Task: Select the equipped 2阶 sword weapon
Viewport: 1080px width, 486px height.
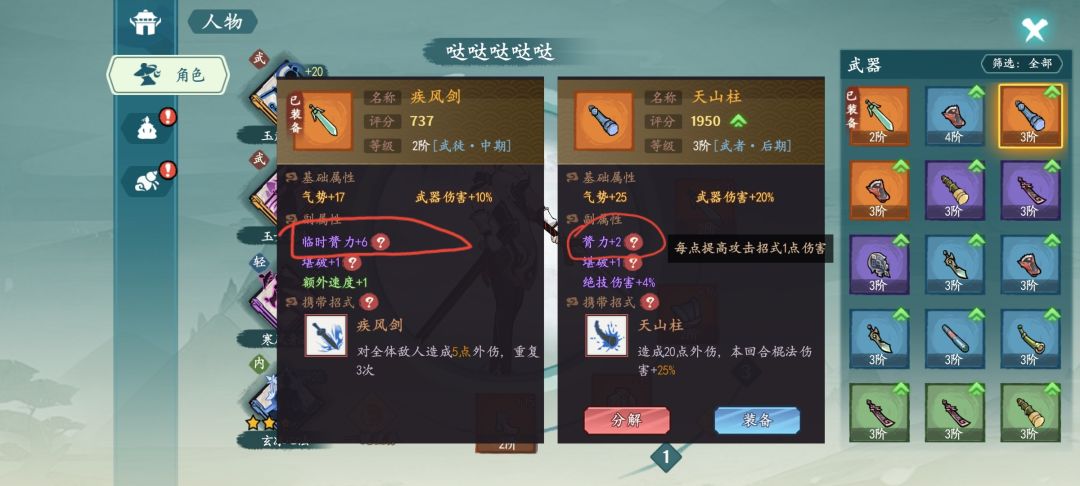Action: click(878, 116)
